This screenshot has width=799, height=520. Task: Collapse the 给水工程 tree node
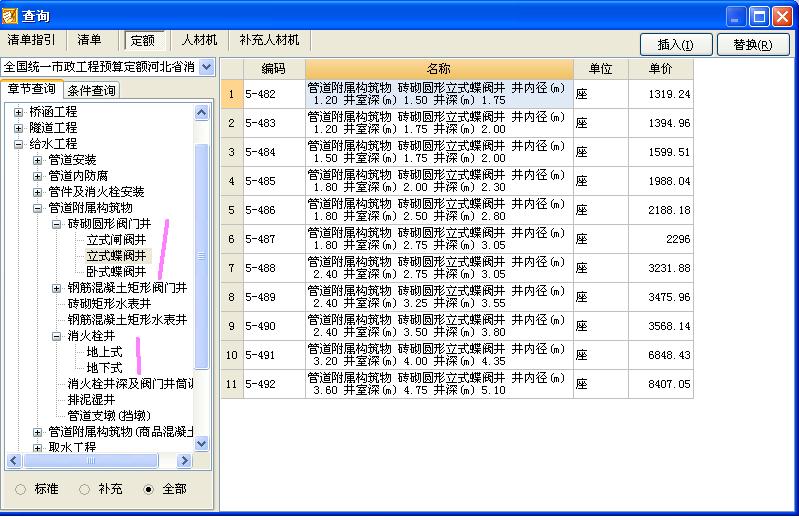pyautogui.click(x=18, y=144)
